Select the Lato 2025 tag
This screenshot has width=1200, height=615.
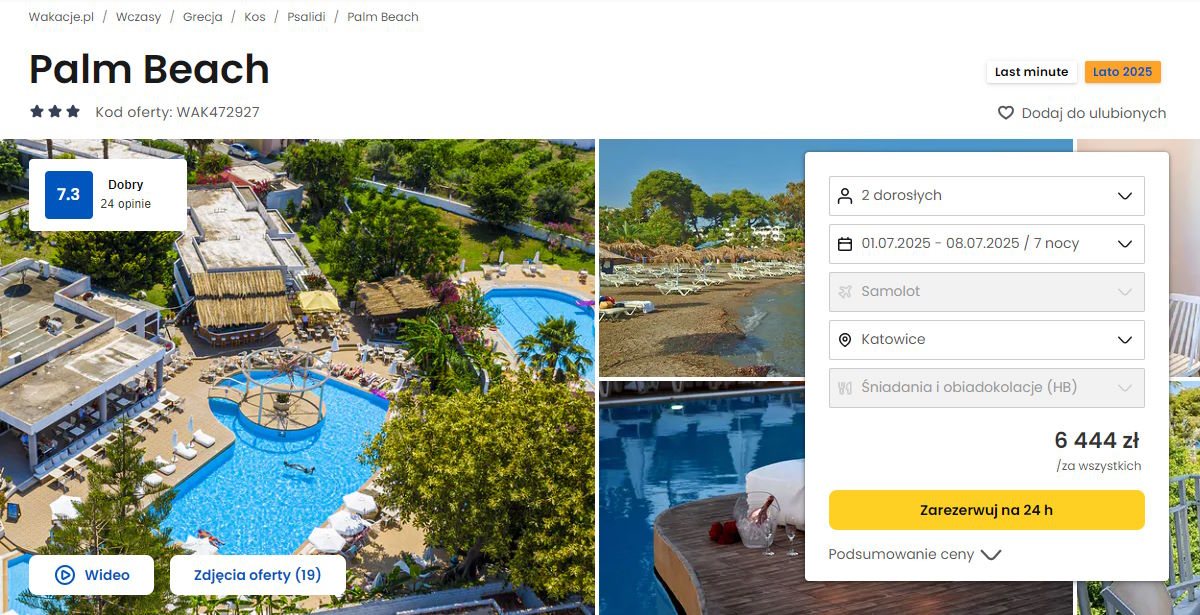coord(1123,72)
